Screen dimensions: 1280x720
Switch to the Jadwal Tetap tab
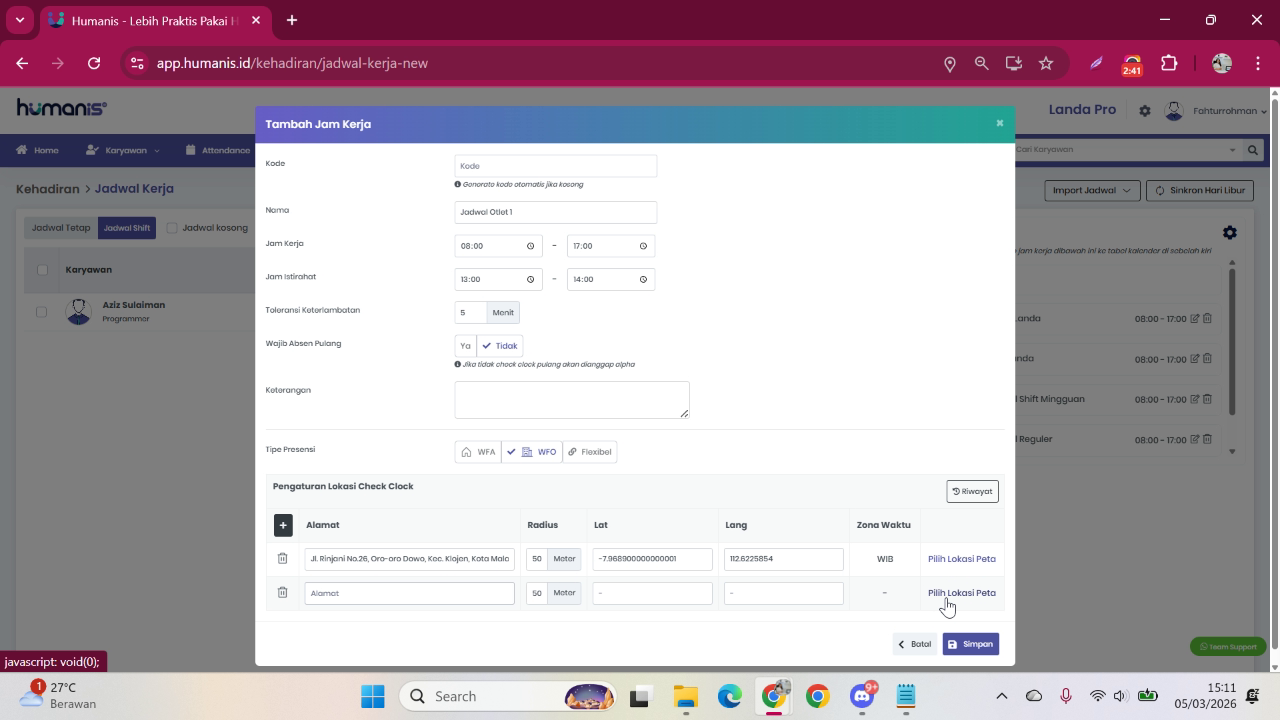point(61,228)
